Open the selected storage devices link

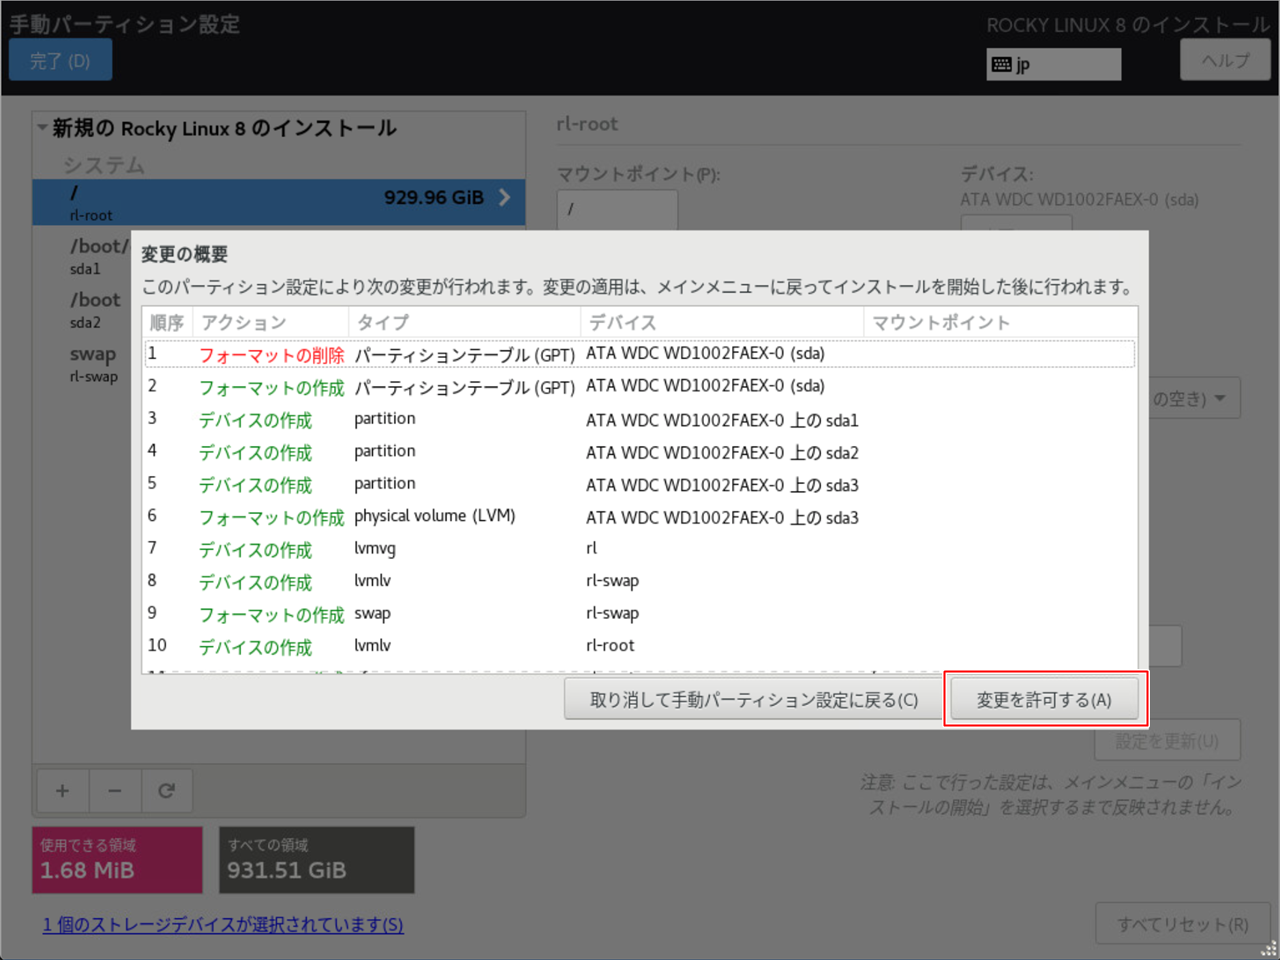point(223,925)
